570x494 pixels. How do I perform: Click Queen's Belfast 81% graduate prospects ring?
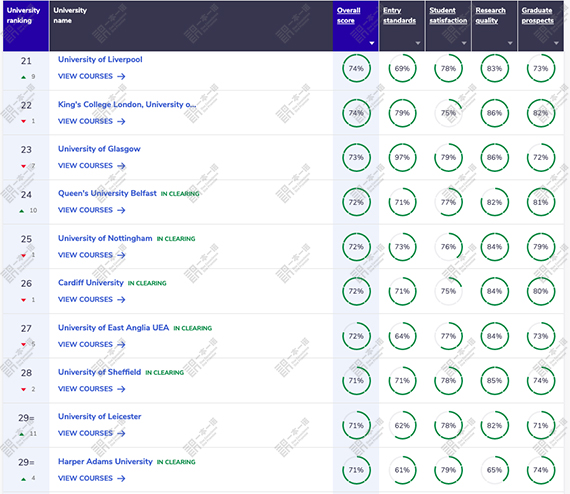[x=541, y=202]
